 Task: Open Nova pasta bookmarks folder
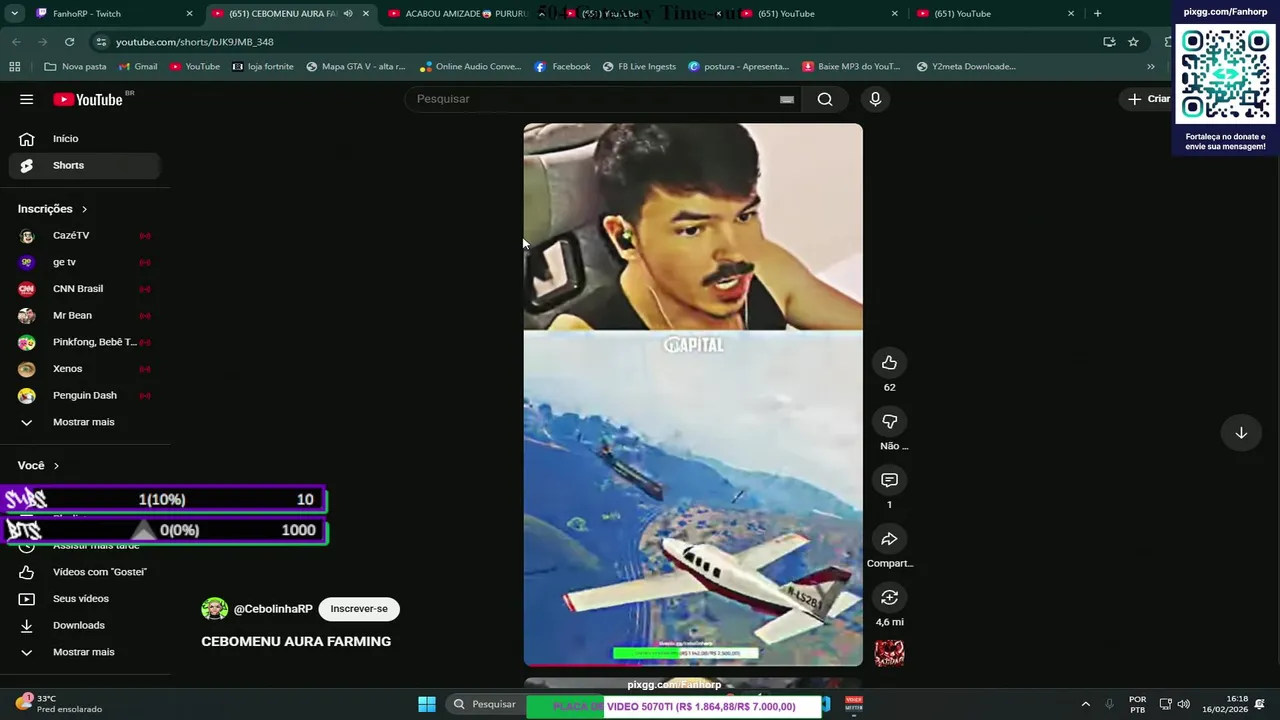76,67
